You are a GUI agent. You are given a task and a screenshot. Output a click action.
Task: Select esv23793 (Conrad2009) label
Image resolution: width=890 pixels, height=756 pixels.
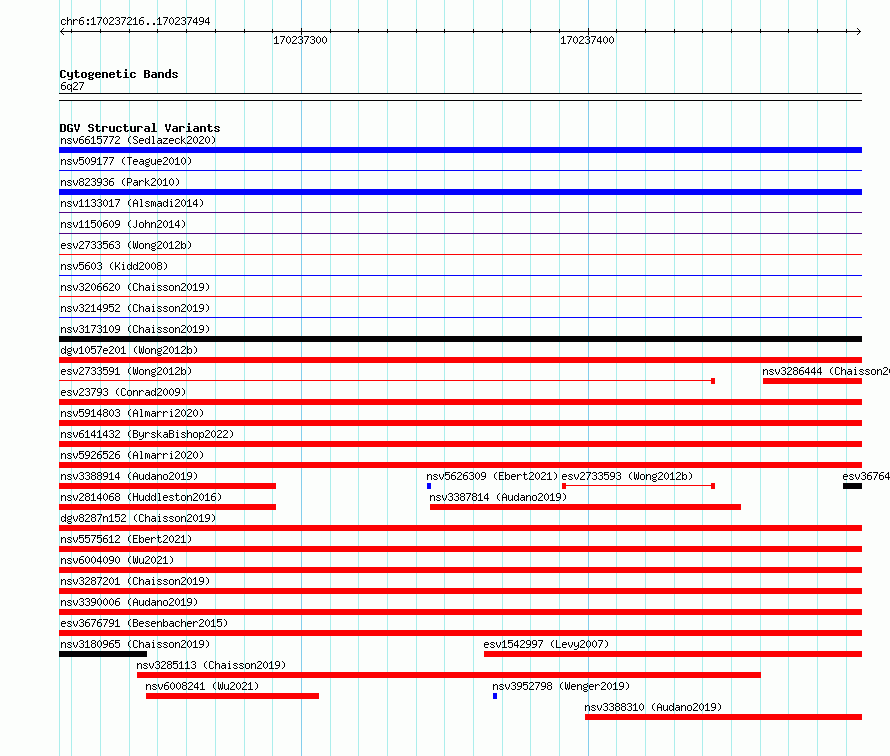tap(123, 392)
